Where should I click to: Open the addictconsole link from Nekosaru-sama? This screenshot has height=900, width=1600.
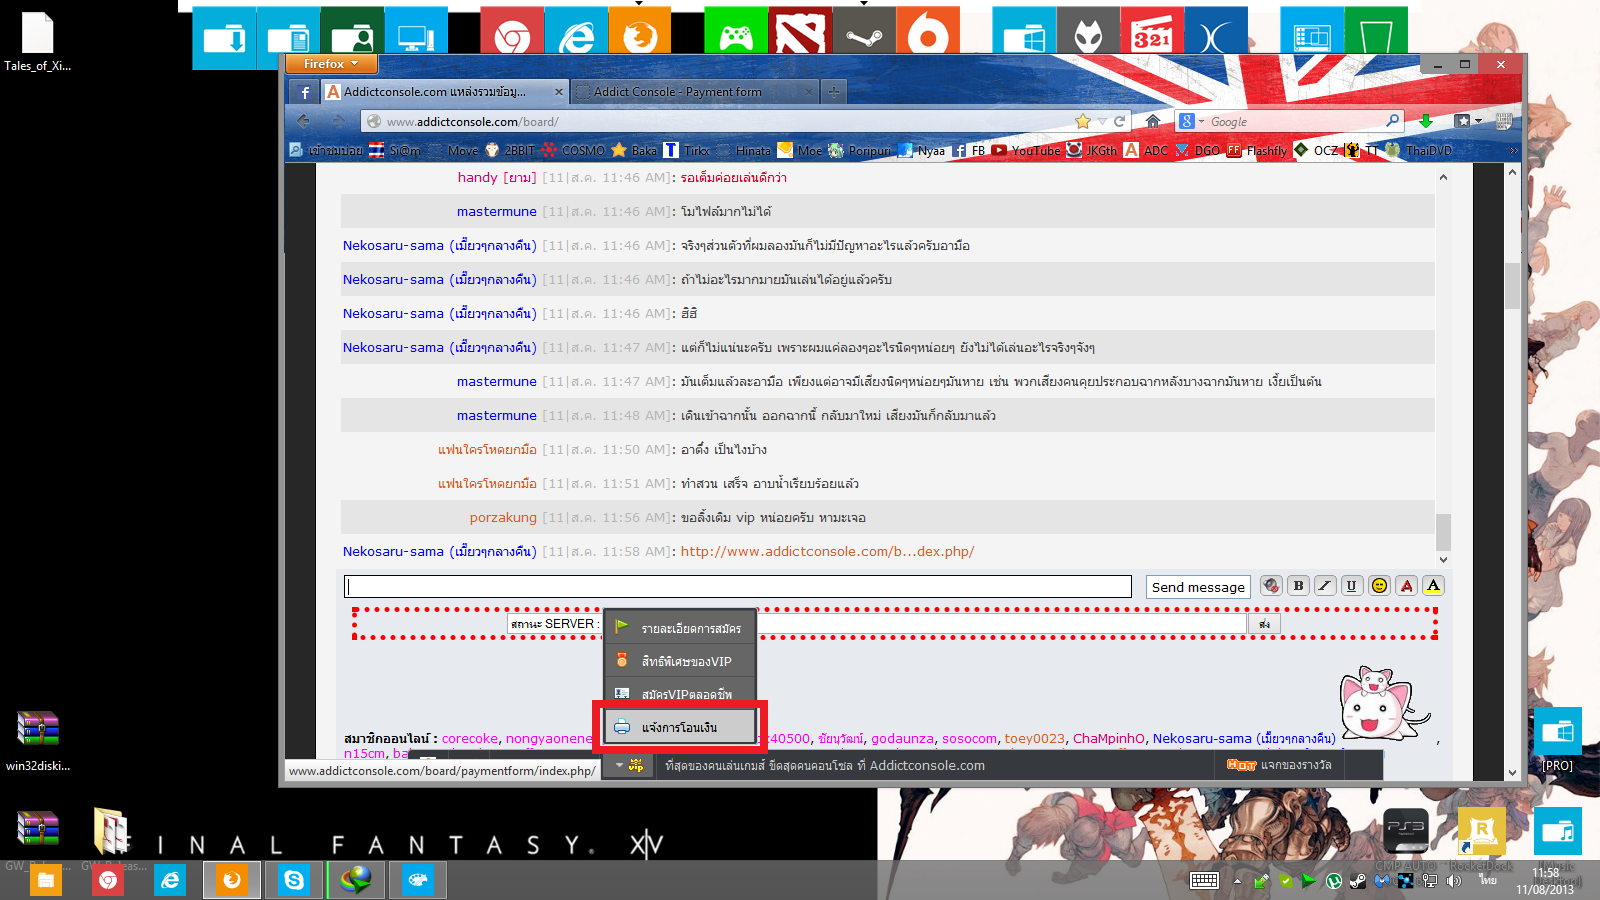pyautogui.click(x=827, y=551)
